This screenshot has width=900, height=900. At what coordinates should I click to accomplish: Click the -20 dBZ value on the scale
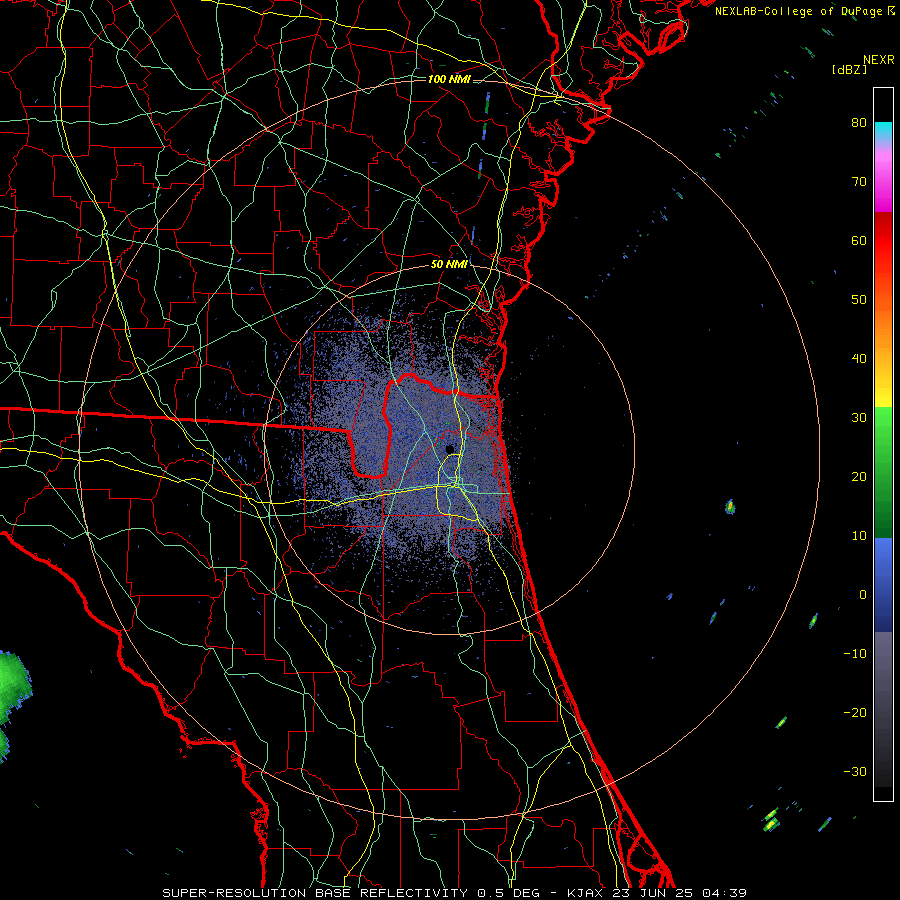point(855,712)
